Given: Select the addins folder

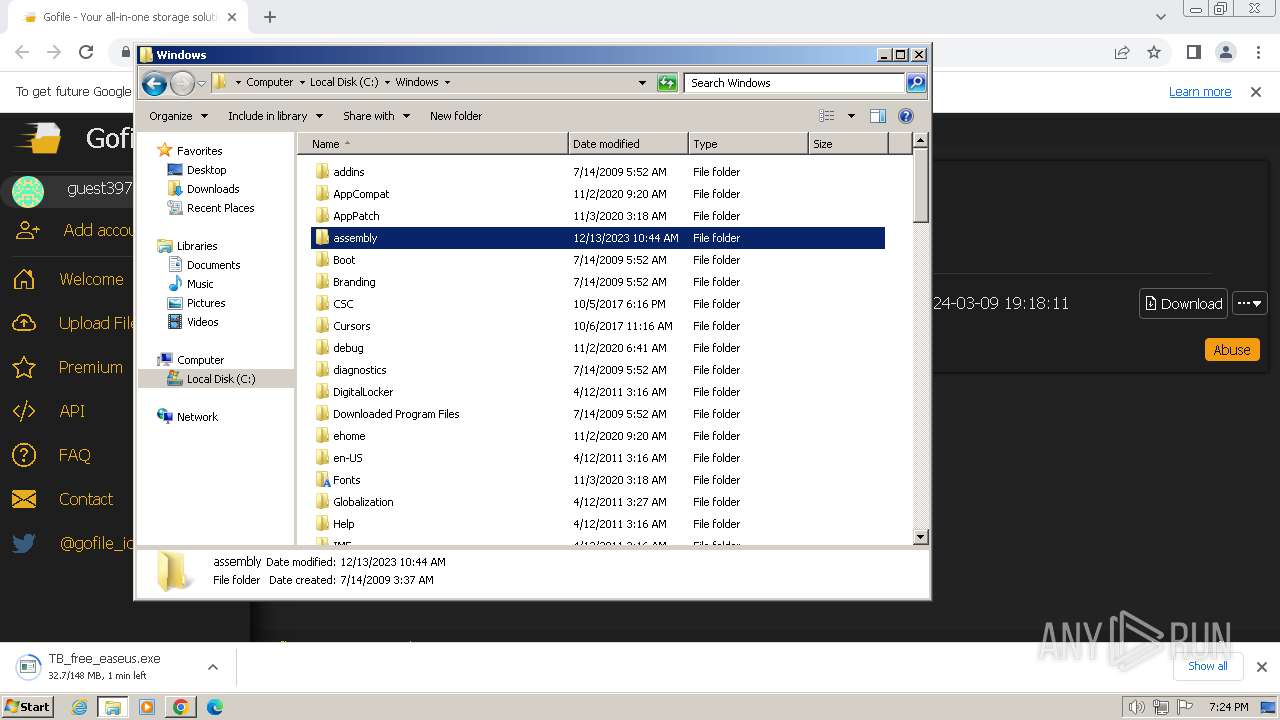Looking at the screenshot, I should pyautogui.click(x=349, y=172).
